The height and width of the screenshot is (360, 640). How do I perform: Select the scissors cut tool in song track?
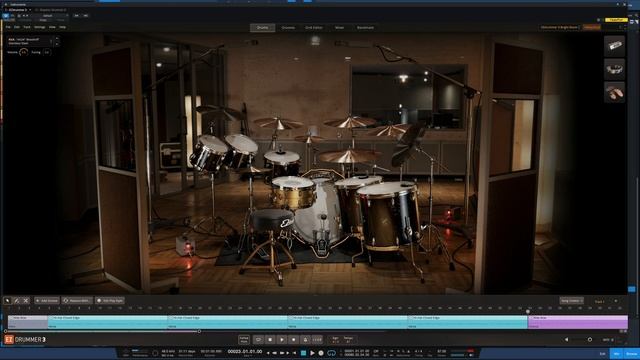(x=26, y=301)
